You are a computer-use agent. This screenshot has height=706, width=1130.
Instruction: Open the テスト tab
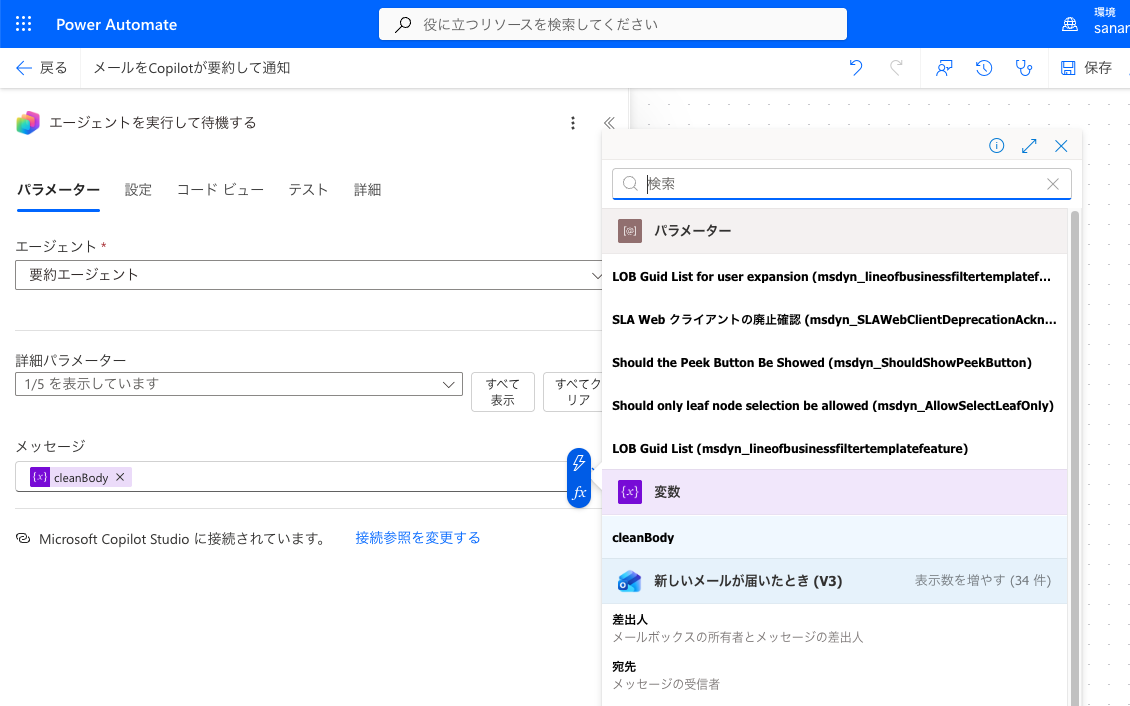pyautogui.click(x=308, y=189)
